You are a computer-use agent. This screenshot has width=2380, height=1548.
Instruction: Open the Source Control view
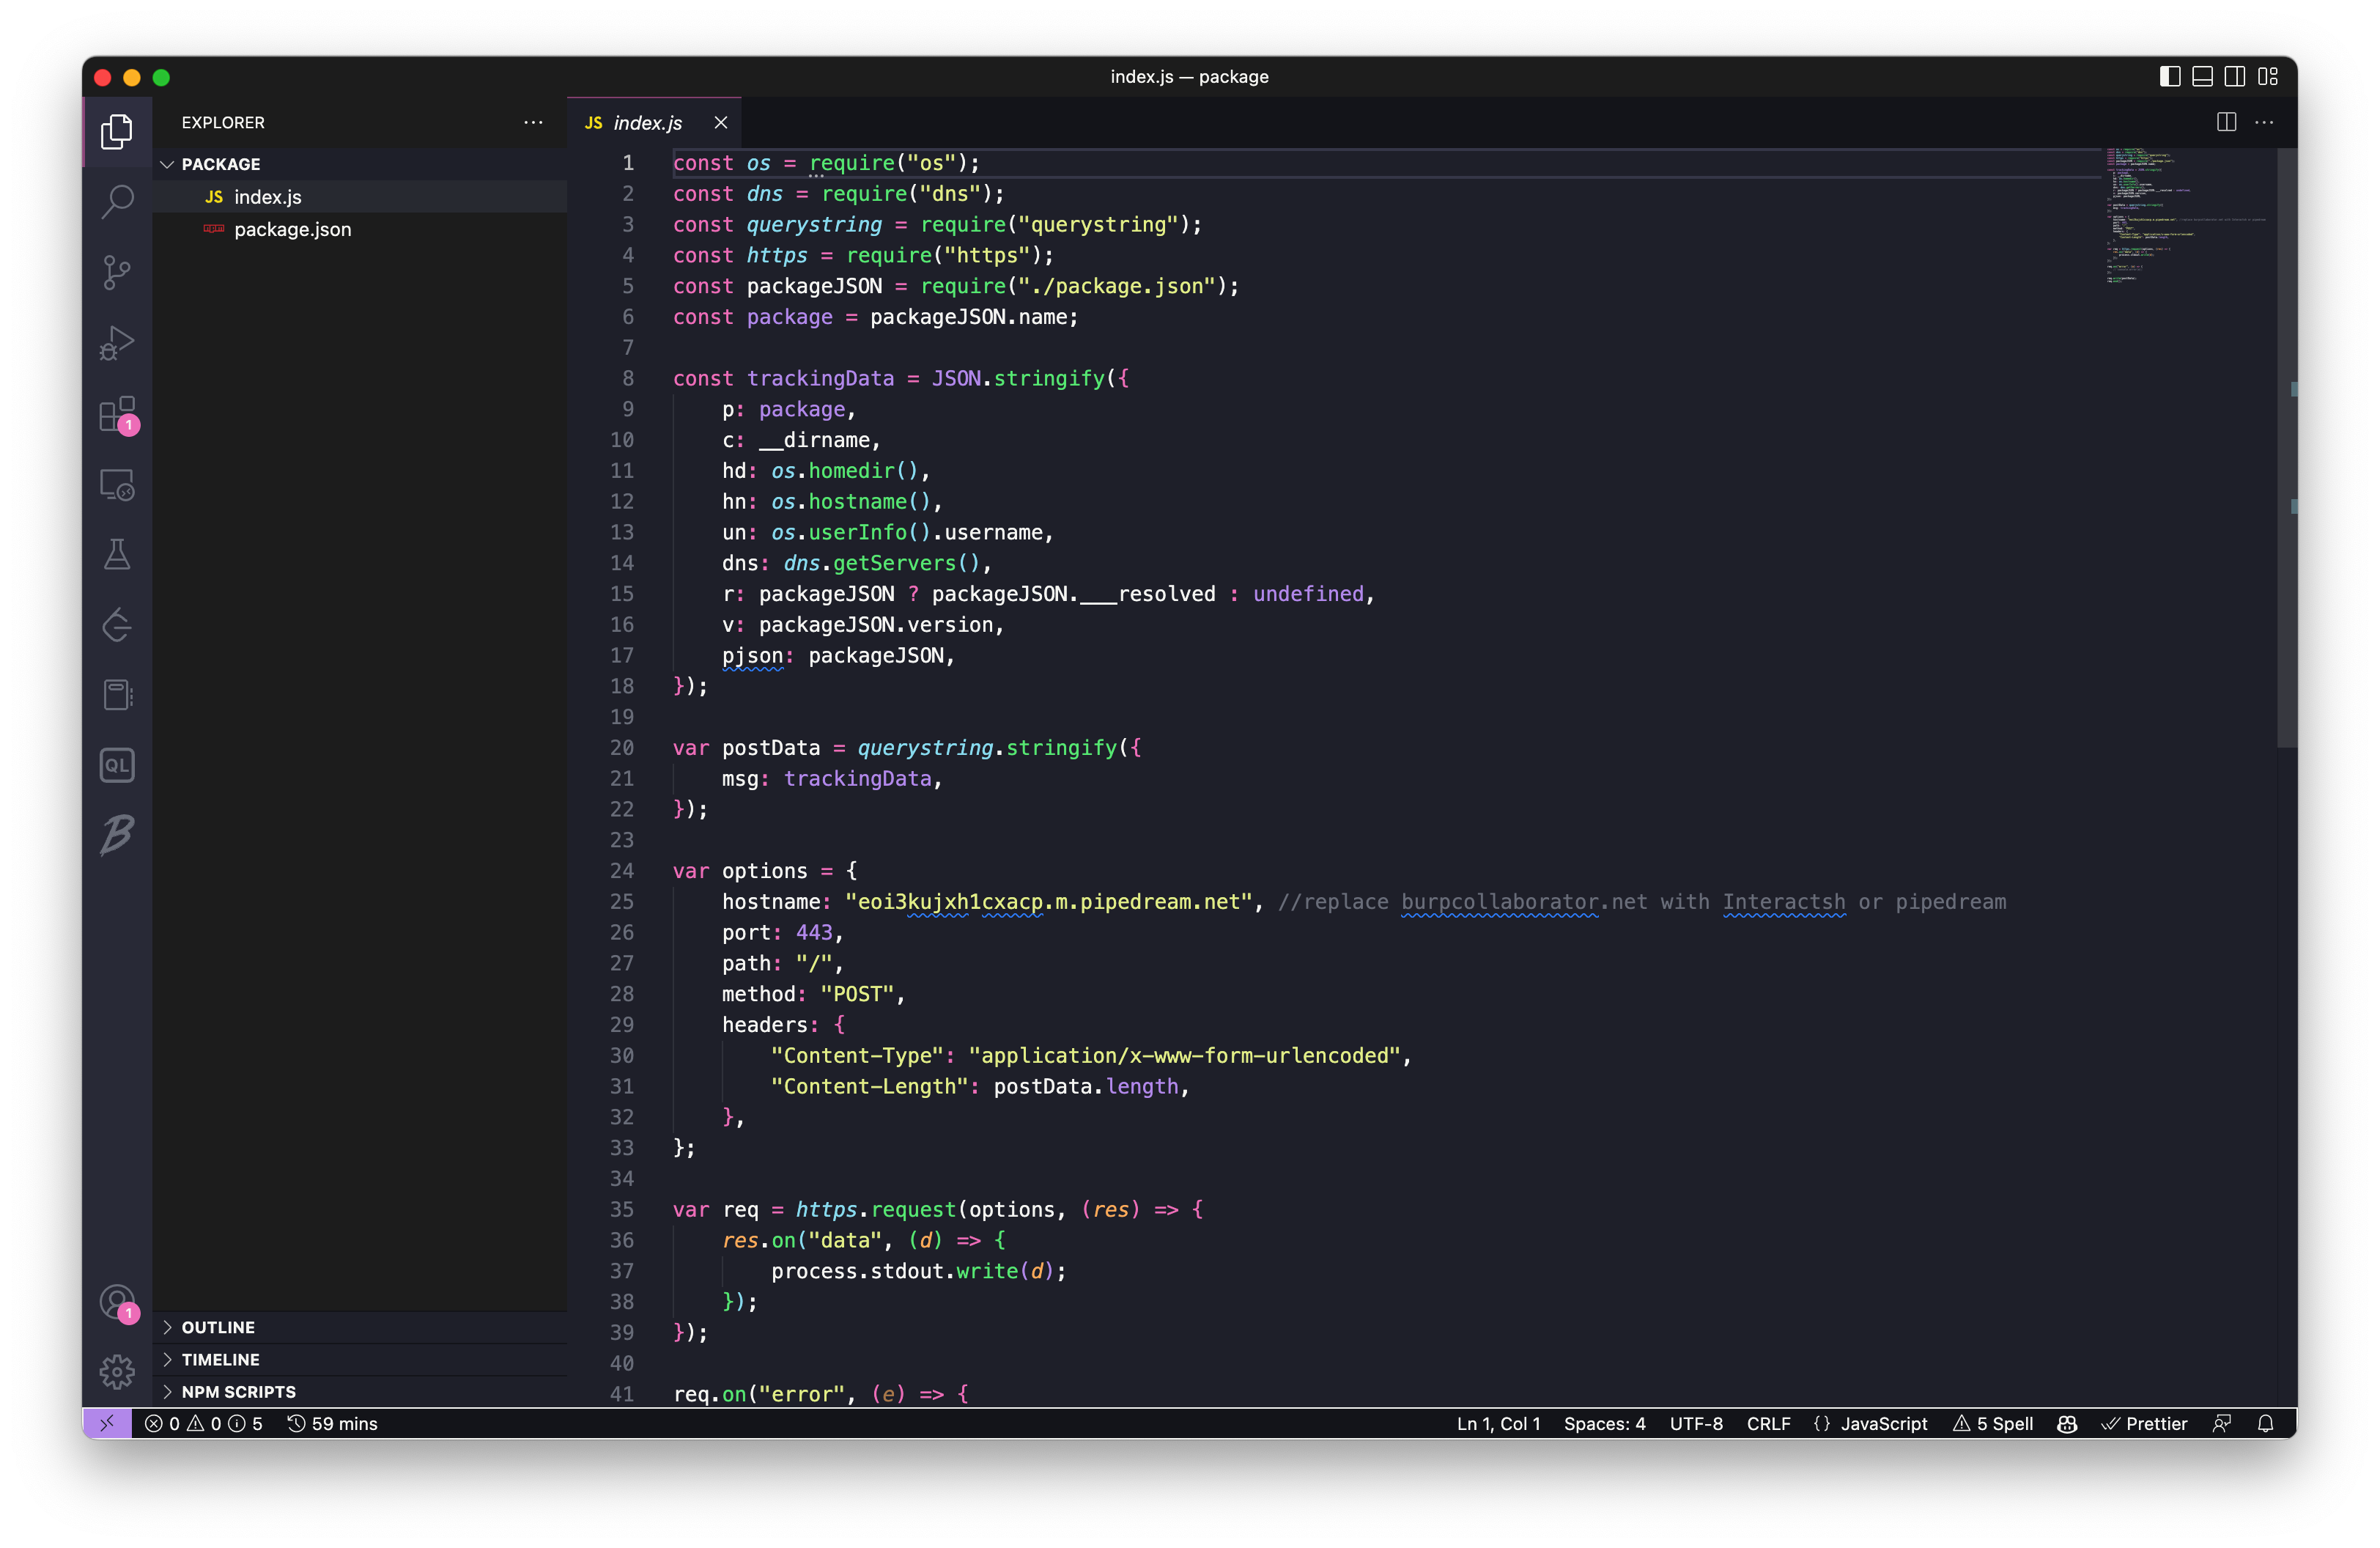(117, 272)
